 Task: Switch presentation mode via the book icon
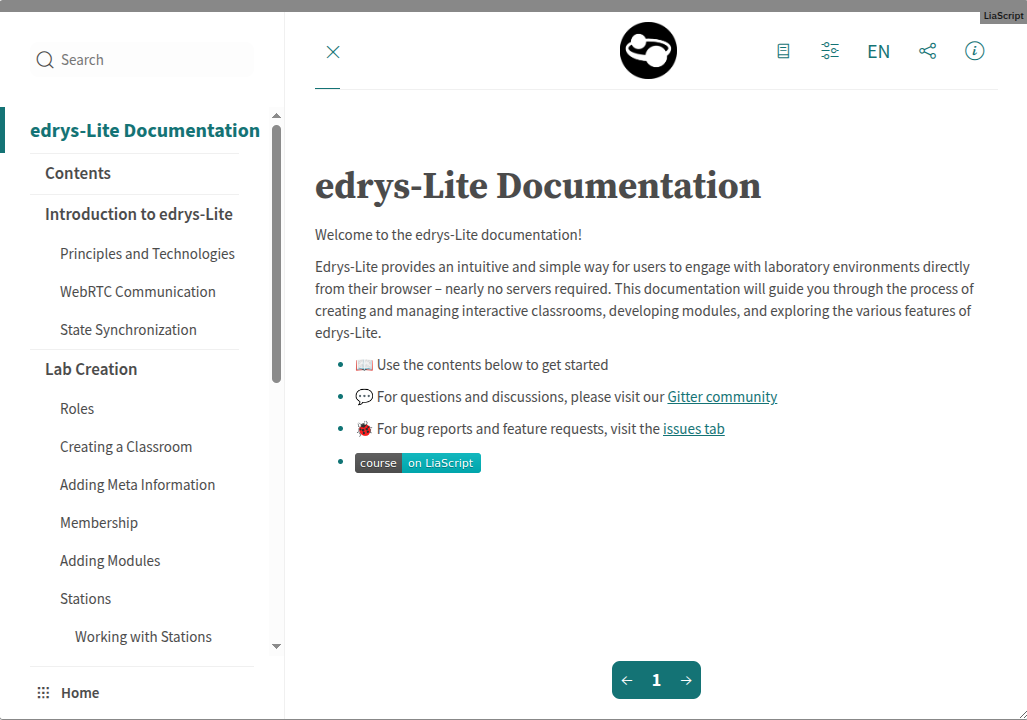[783, 51]
